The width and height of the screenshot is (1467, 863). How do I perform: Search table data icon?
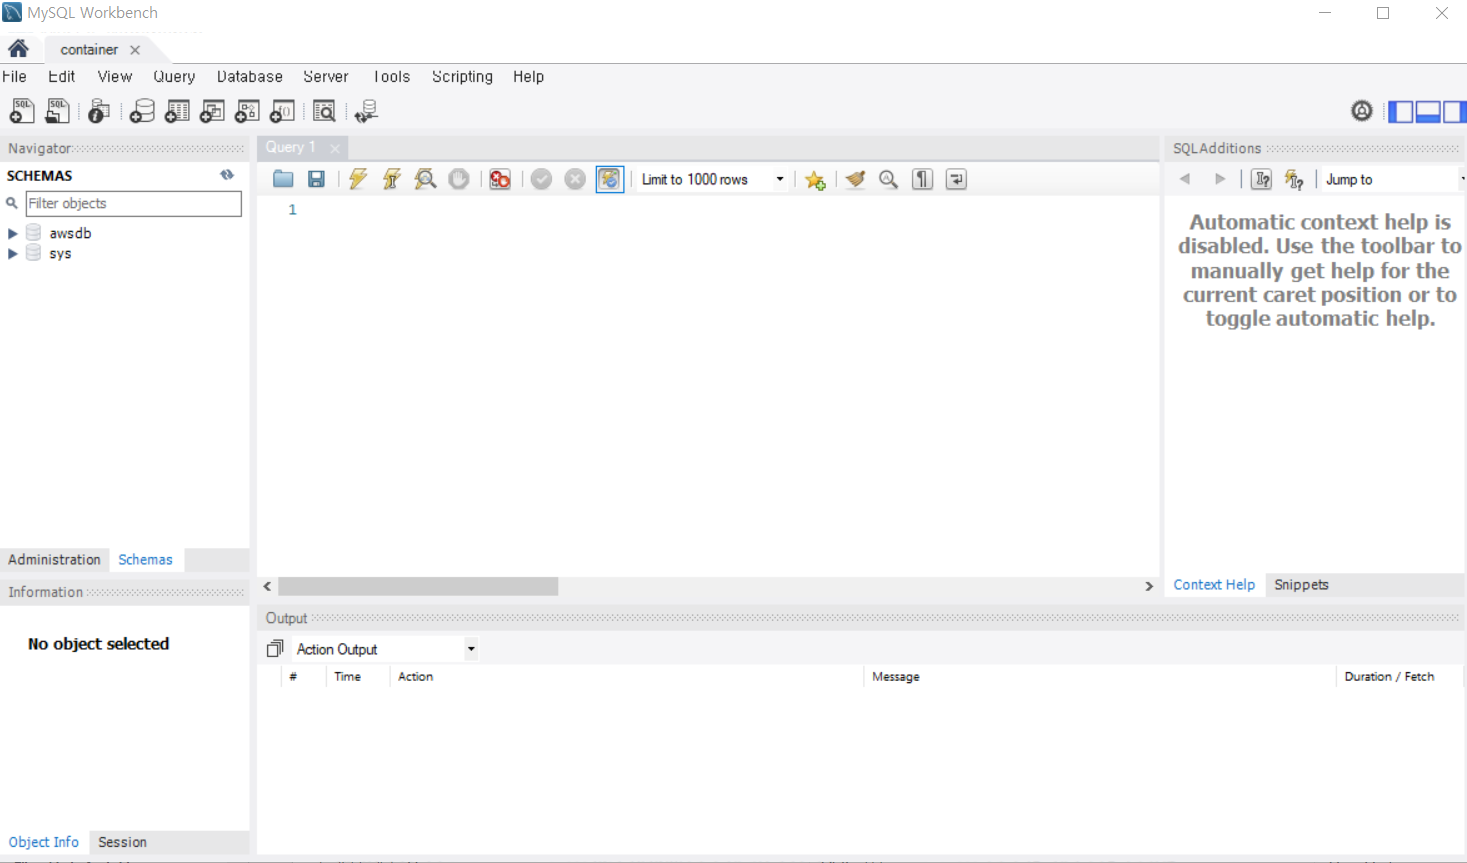tap(324, 111)
